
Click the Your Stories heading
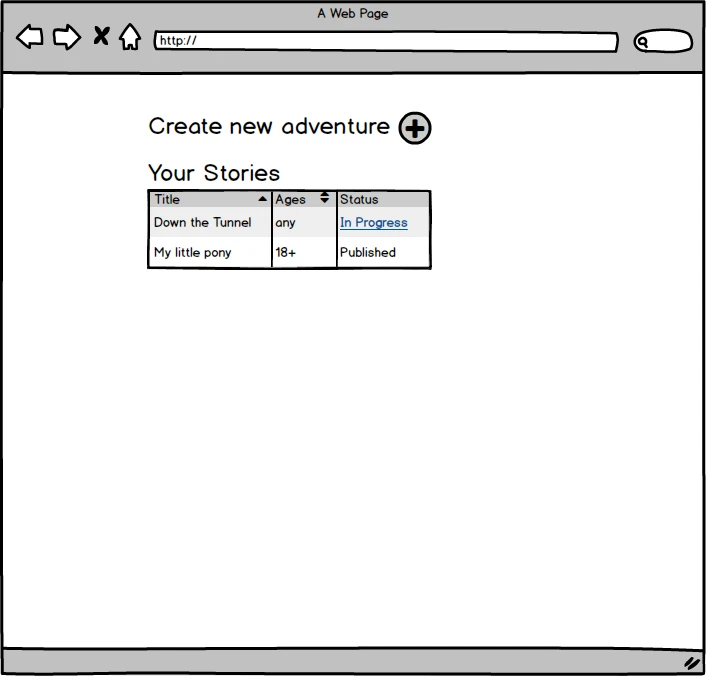tap(214, 173)
